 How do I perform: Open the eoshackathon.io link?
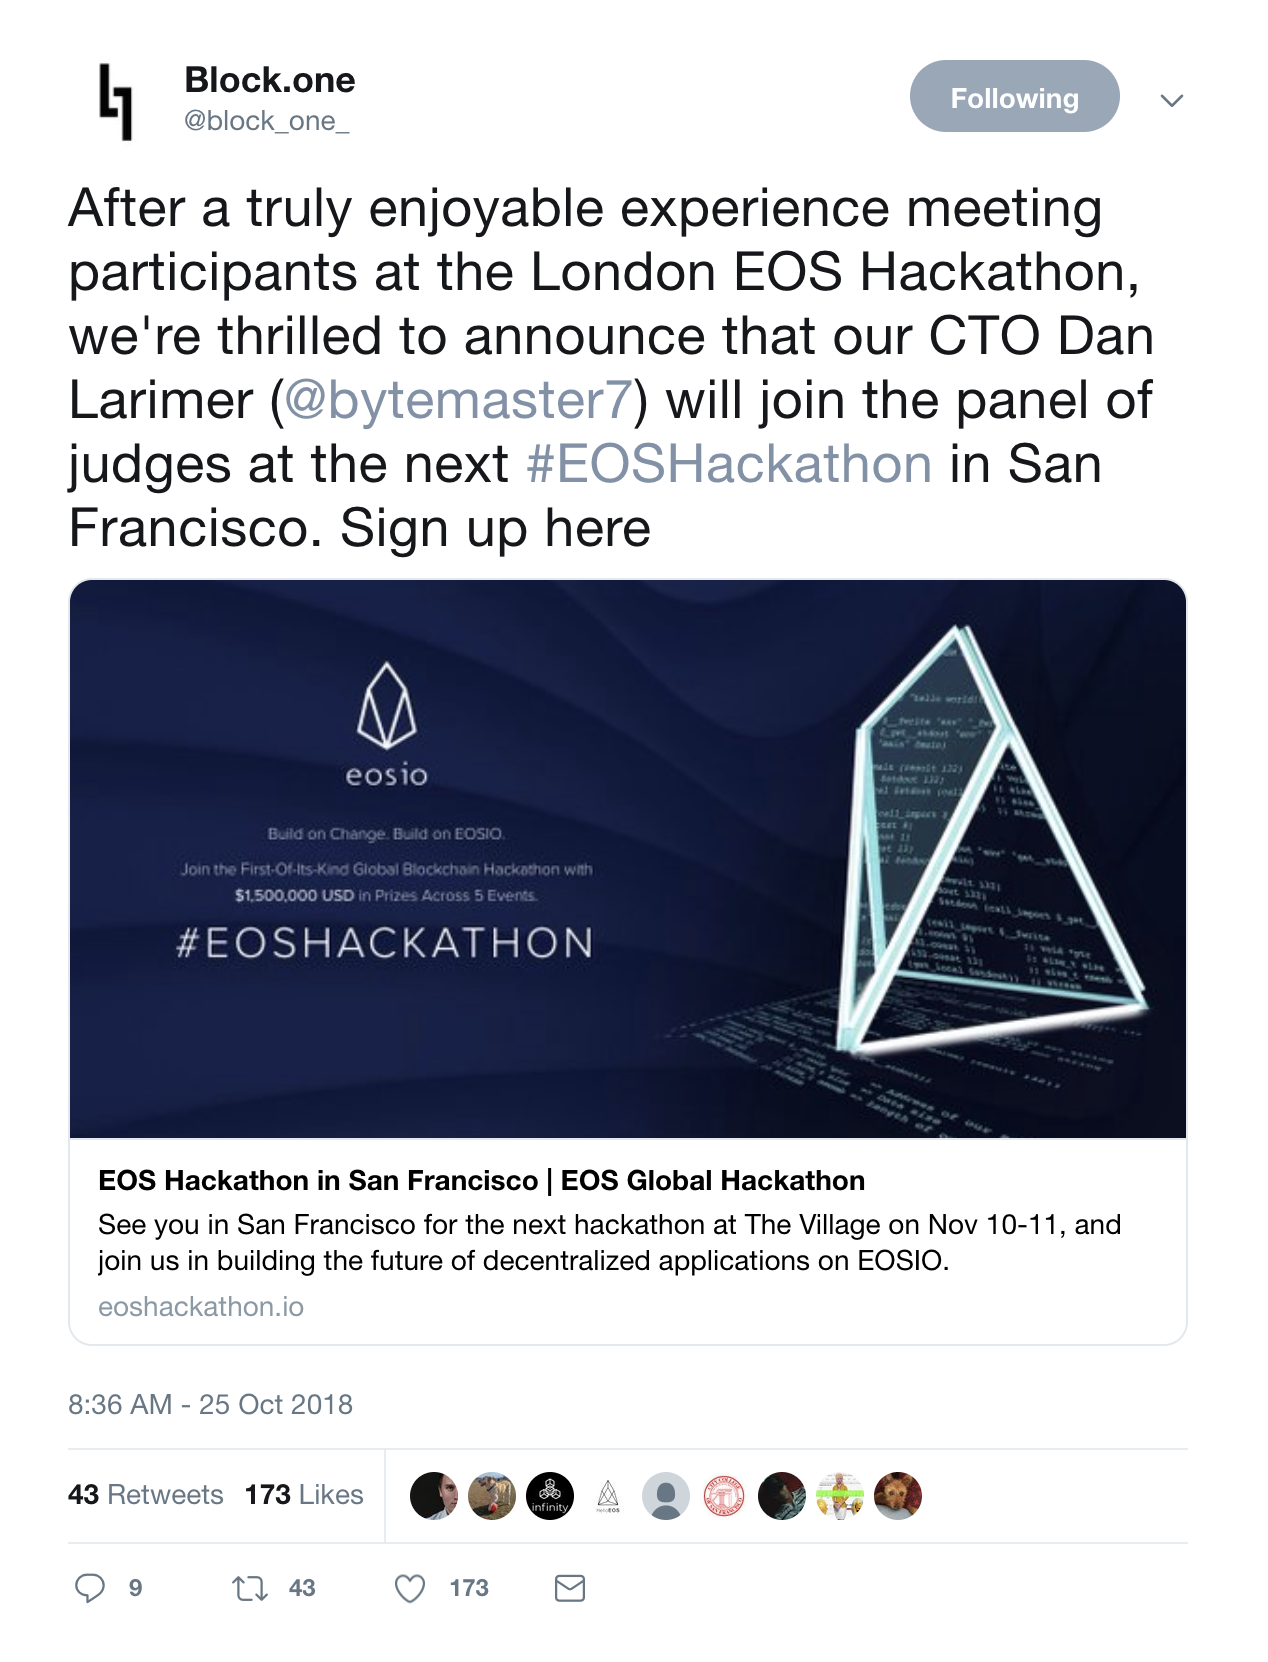click(x=201, y=1307)
